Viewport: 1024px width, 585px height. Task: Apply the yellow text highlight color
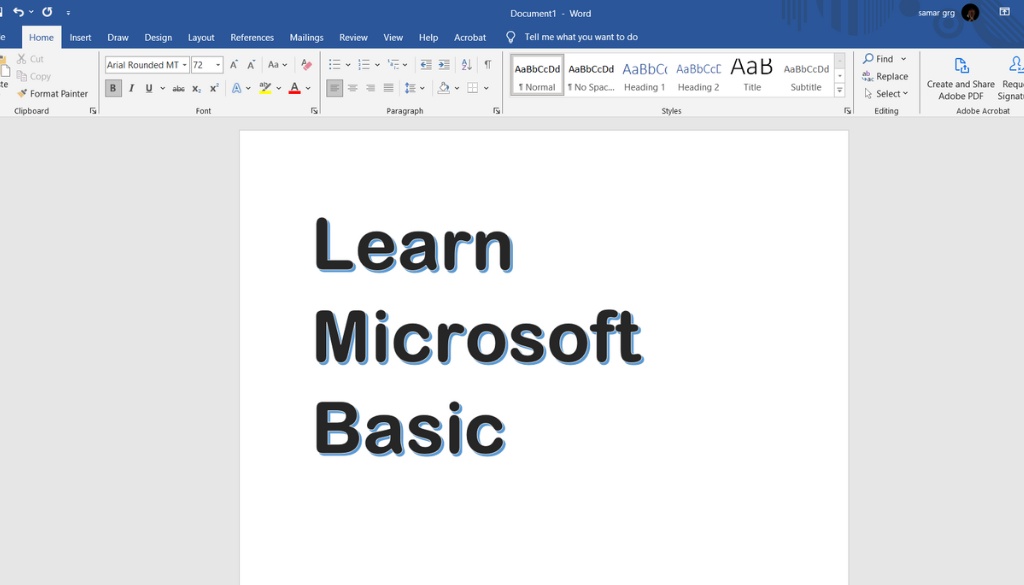265,88
